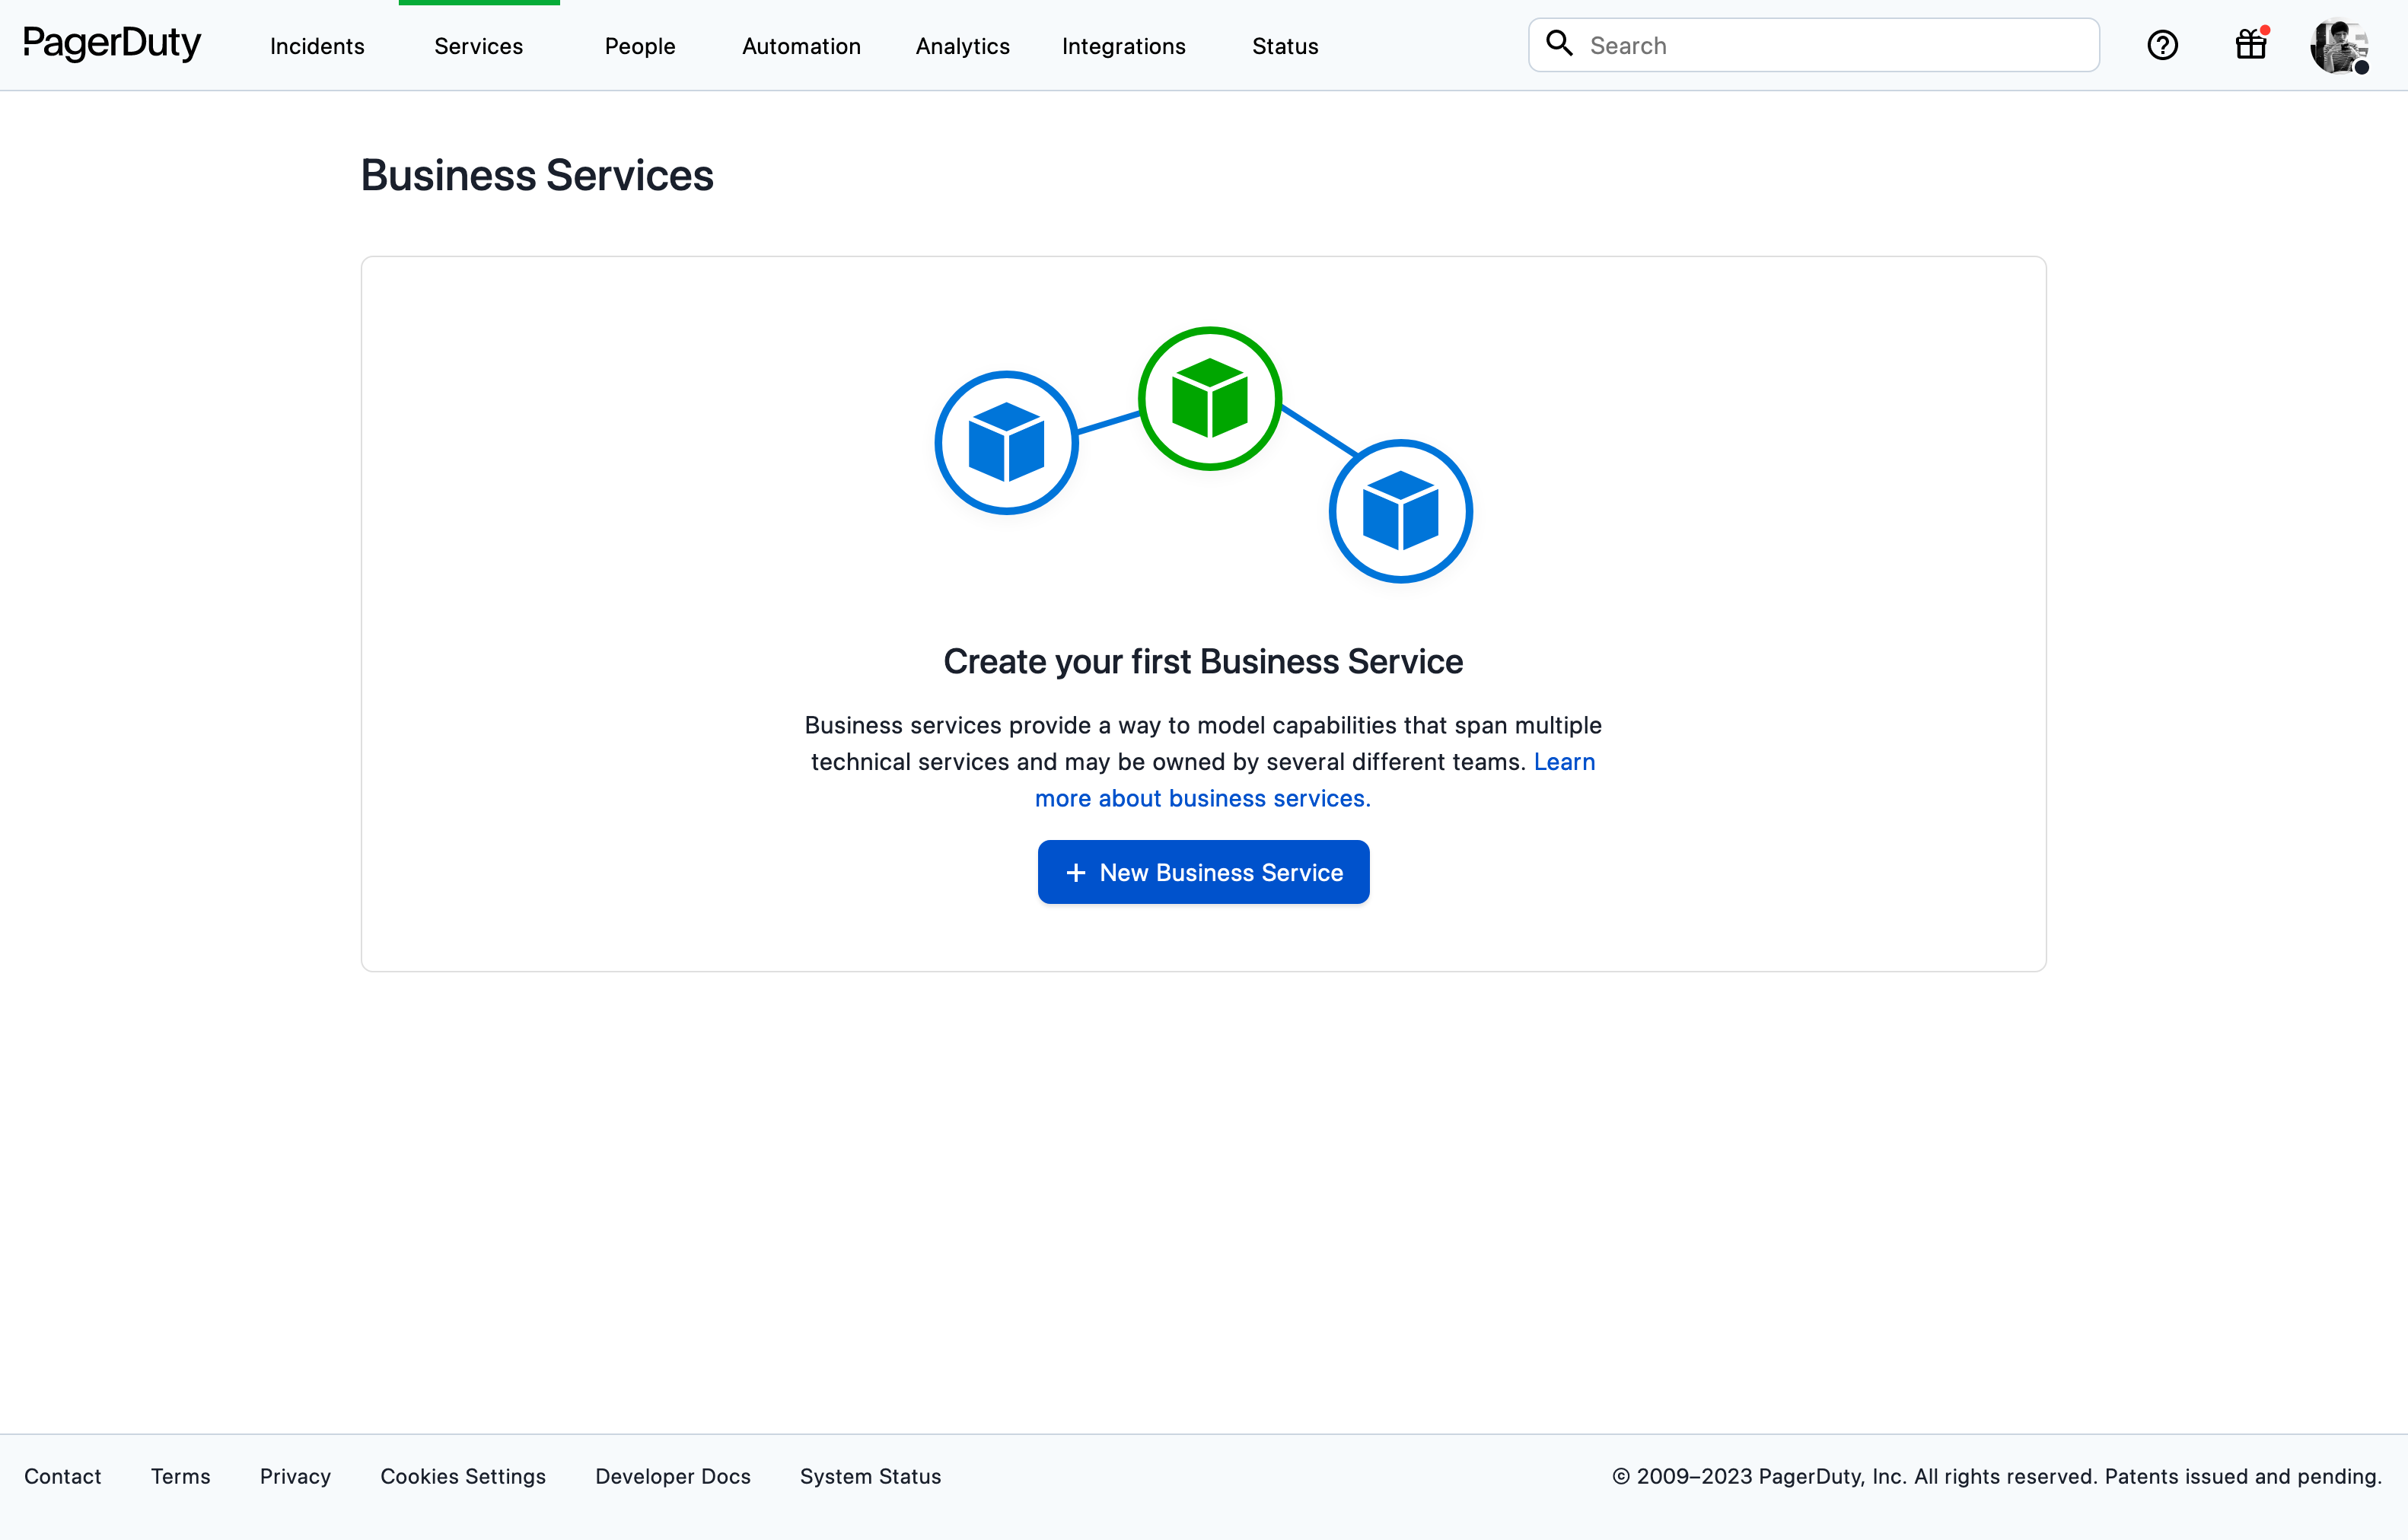
Task: Open the user profile avatar
Action: click(x=2340, y=46)
